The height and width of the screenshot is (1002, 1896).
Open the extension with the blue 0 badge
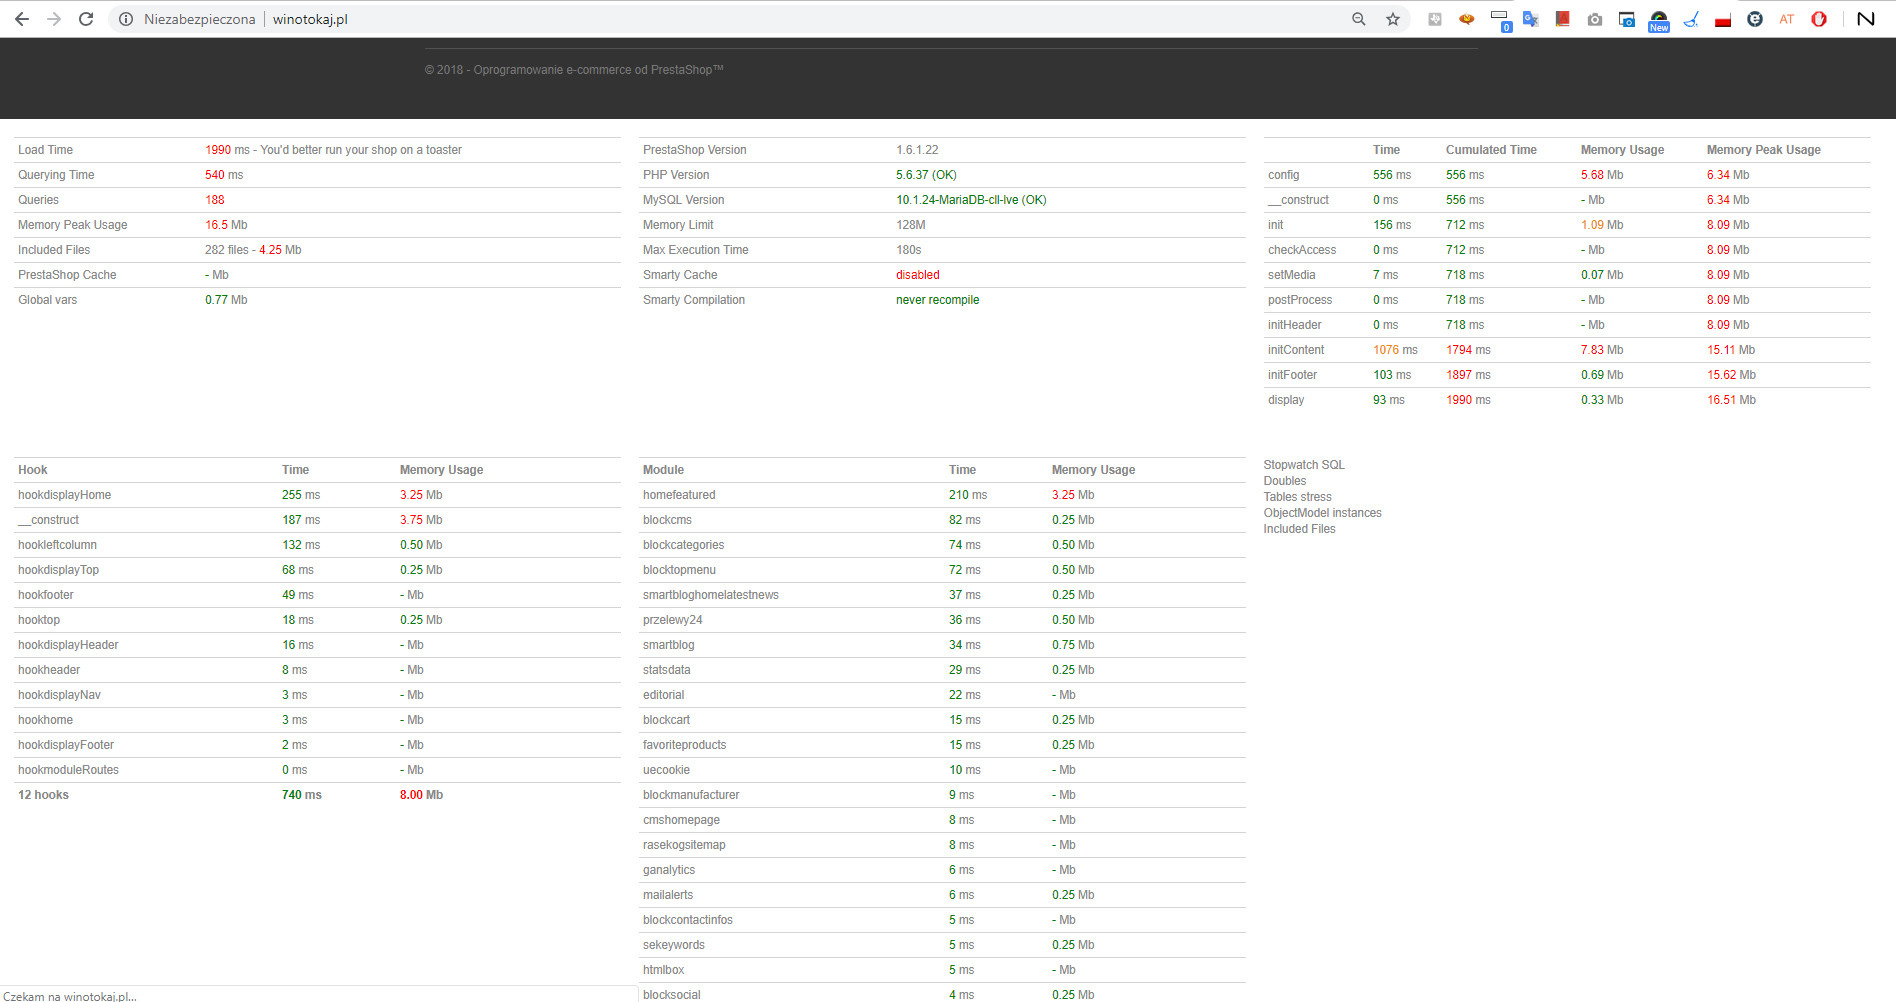point(1500,20)
